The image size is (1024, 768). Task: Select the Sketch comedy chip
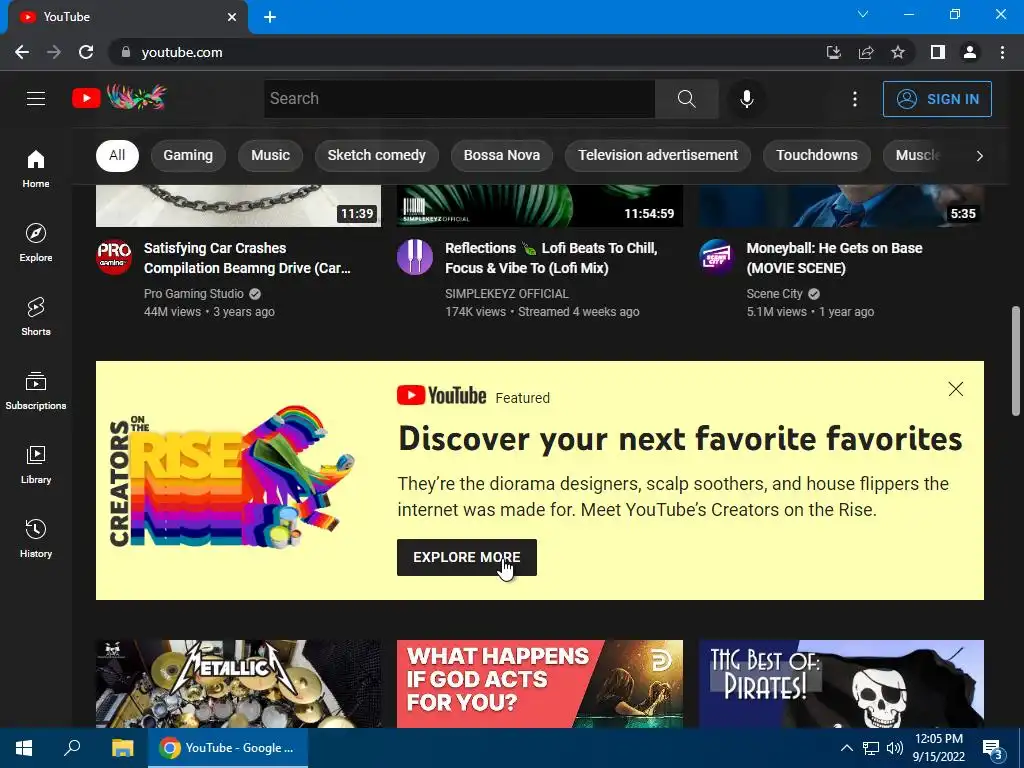(376, 155)
